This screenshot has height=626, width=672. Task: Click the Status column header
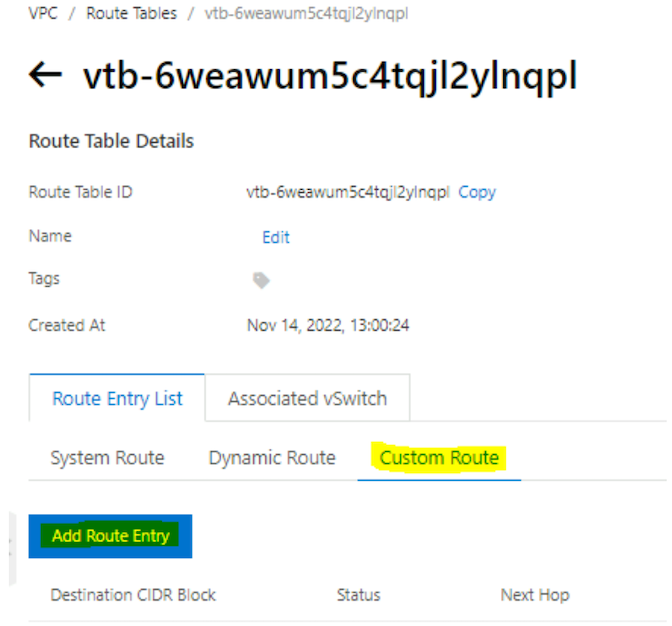(x=358, y=595)
